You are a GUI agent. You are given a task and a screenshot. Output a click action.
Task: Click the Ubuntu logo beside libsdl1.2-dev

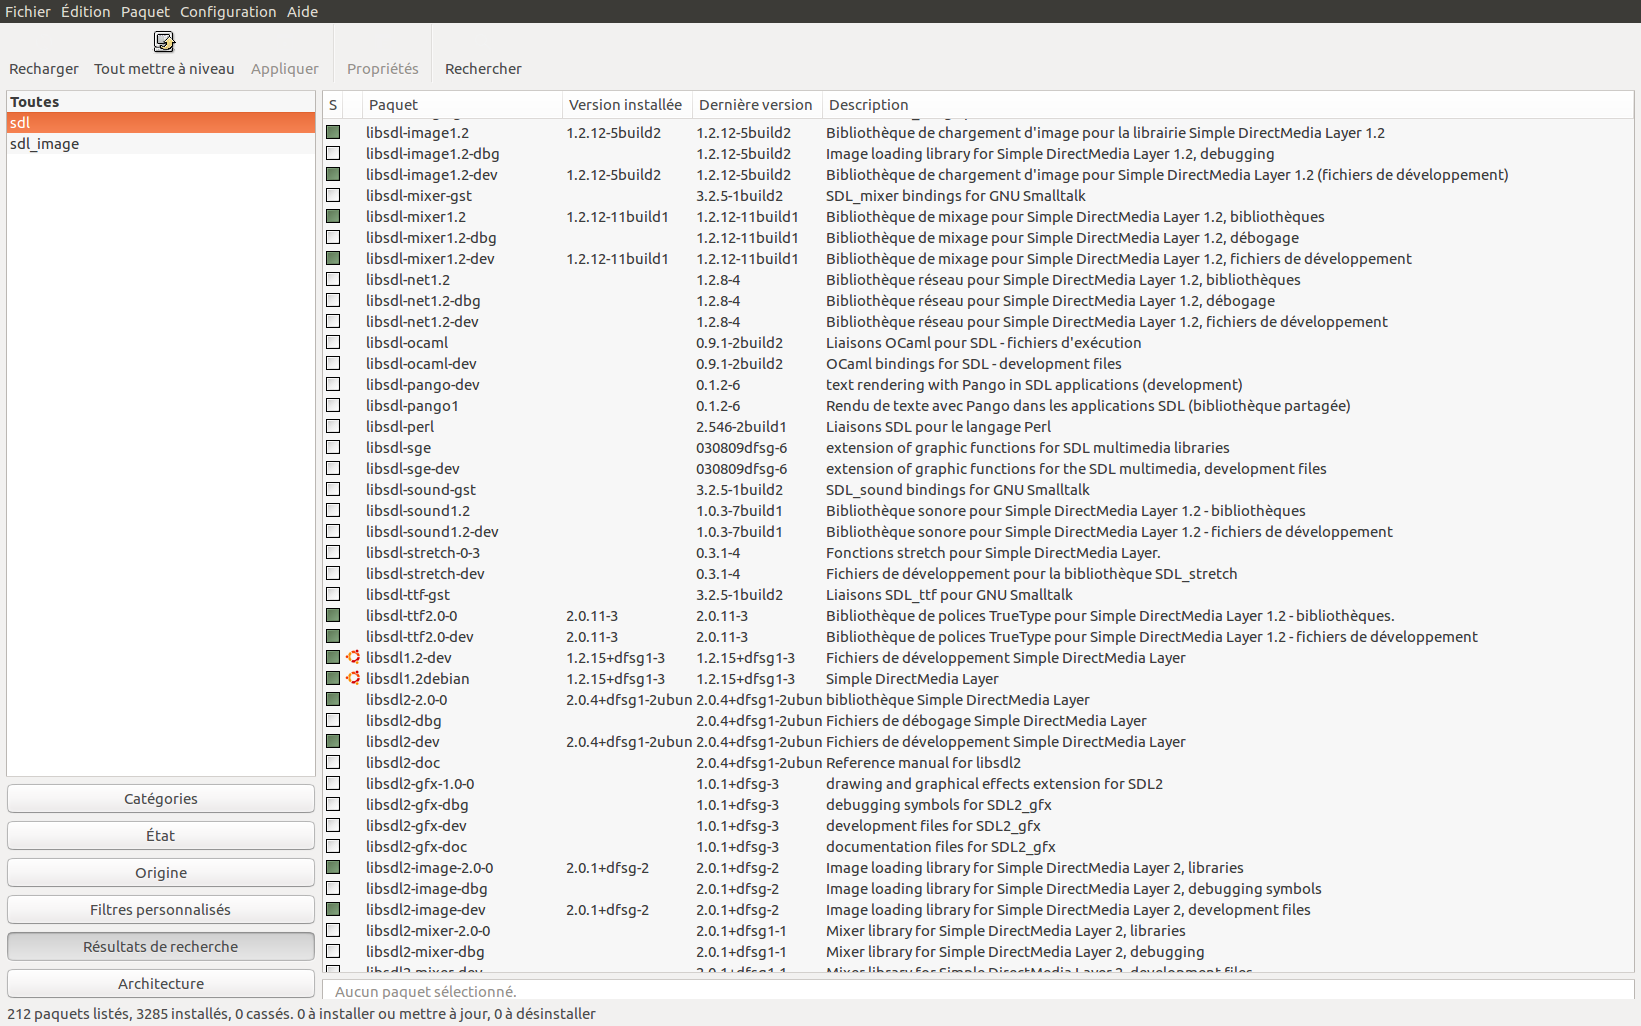[x=353, y=657]
